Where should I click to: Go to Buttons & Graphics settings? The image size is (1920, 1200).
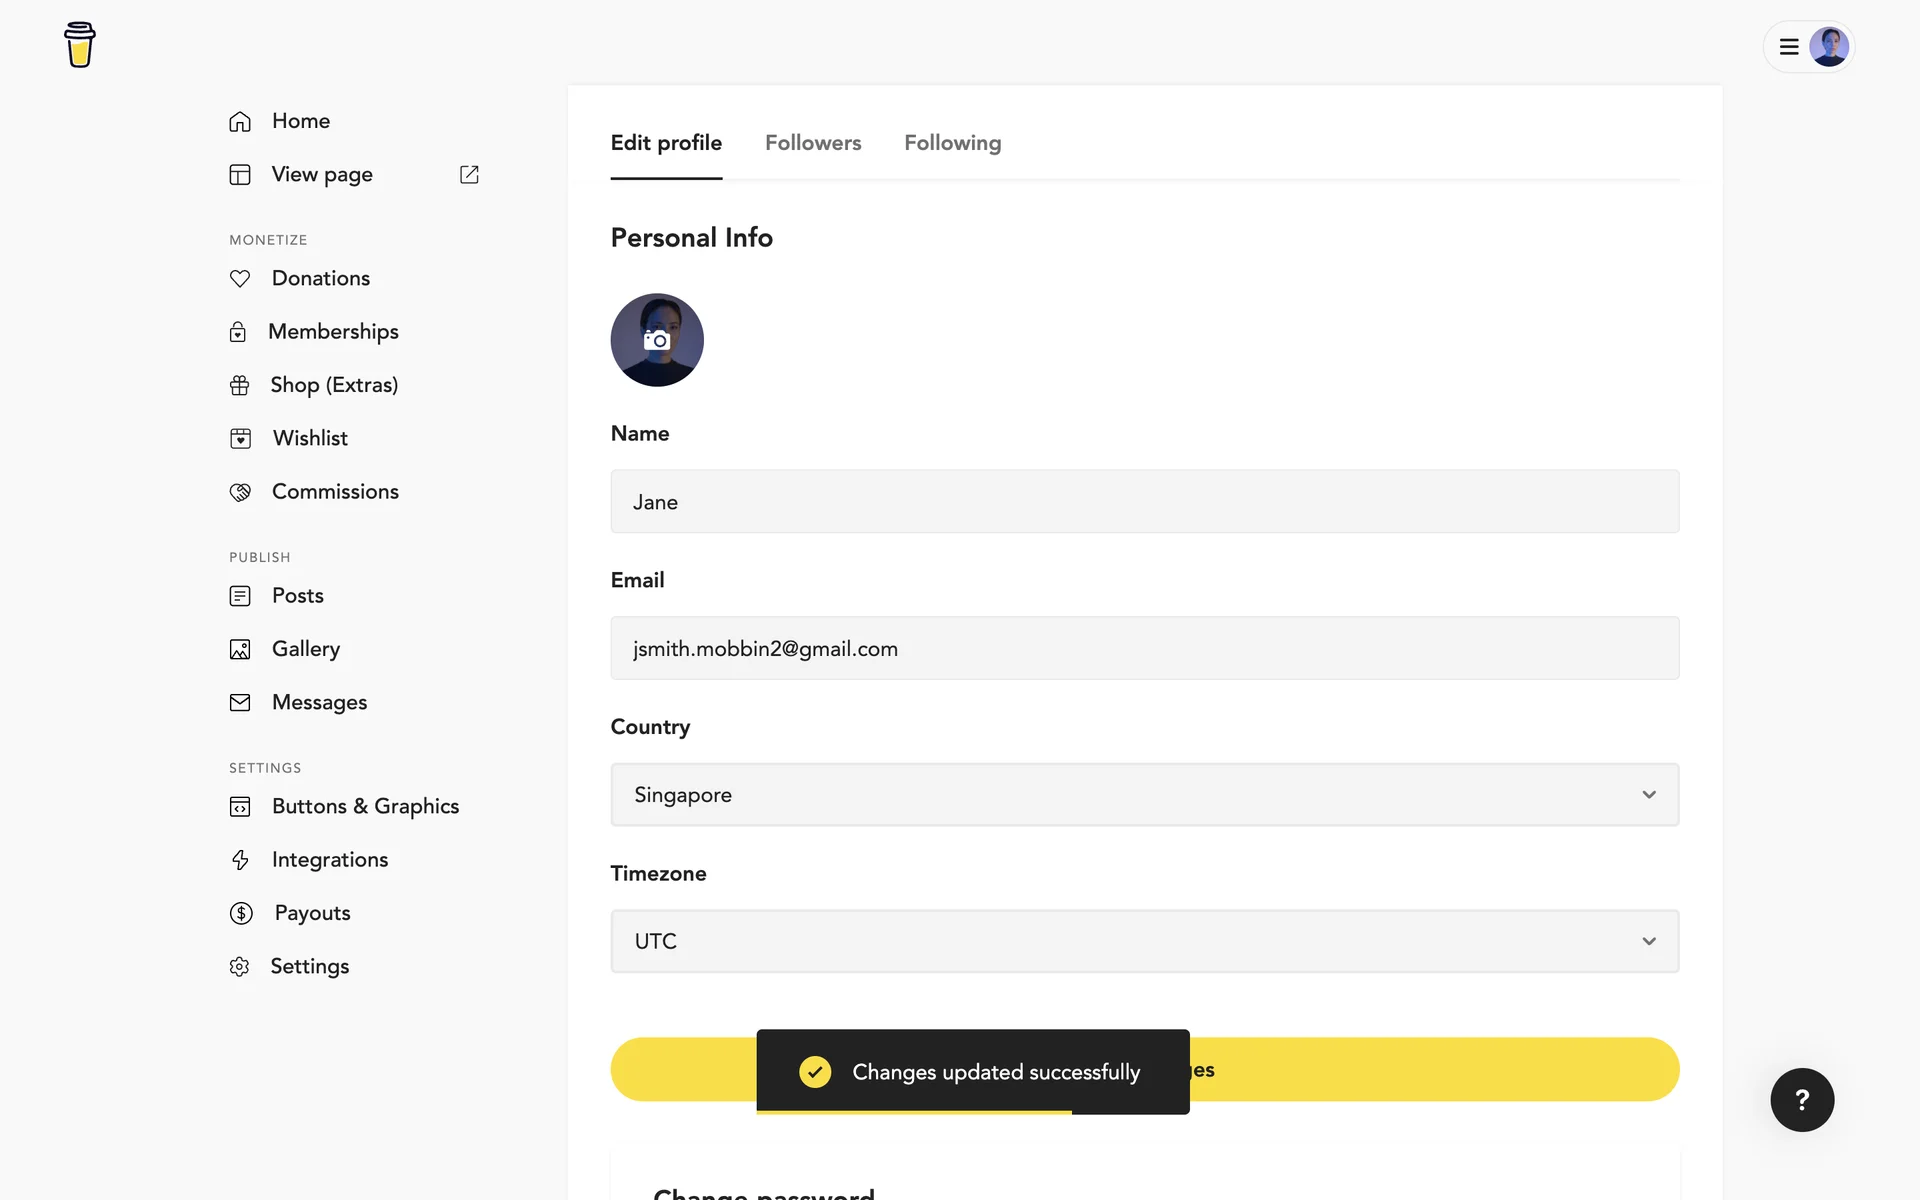[x=365, y=806]
